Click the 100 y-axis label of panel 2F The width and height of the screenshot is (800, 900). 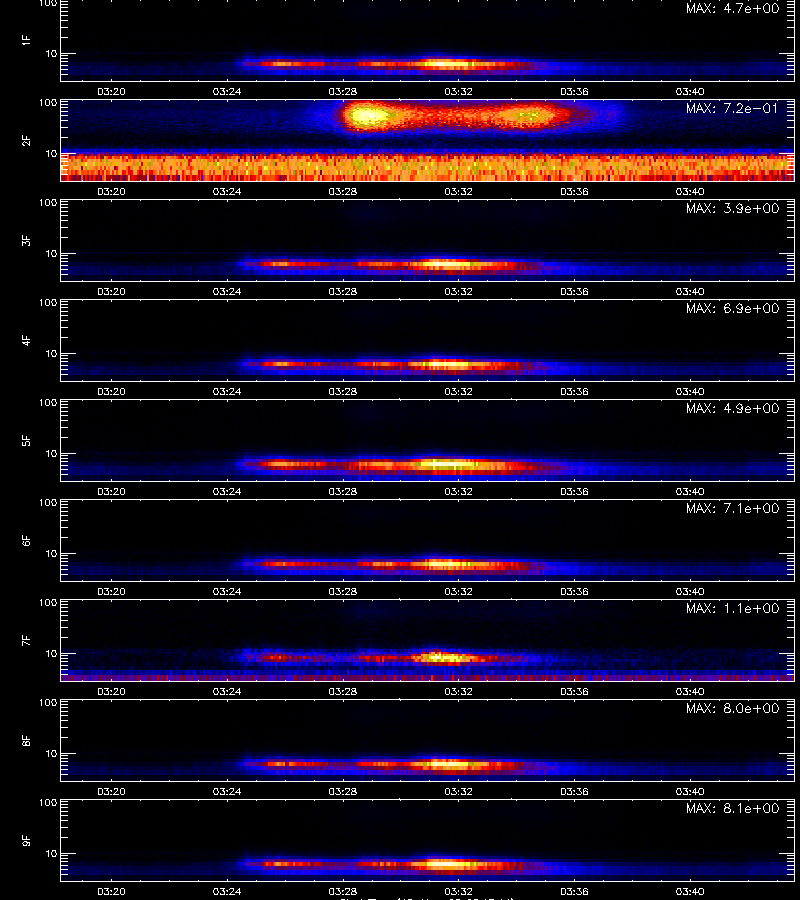[x=48, y=103]
